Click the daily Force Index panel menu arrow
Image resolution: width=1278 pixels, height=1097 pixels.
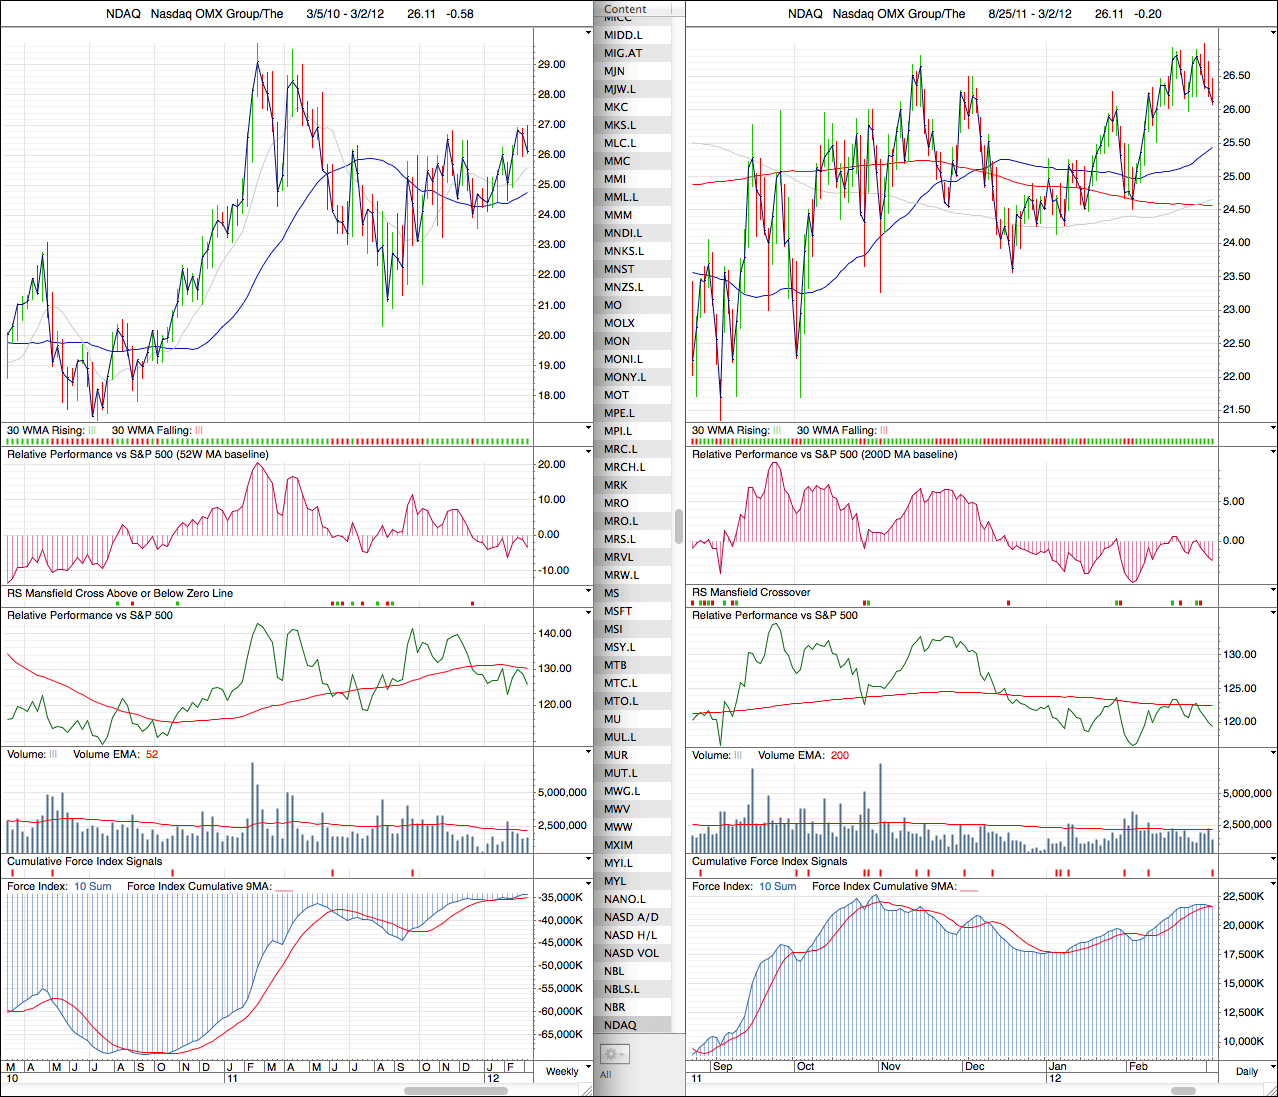click(1272, 885)
